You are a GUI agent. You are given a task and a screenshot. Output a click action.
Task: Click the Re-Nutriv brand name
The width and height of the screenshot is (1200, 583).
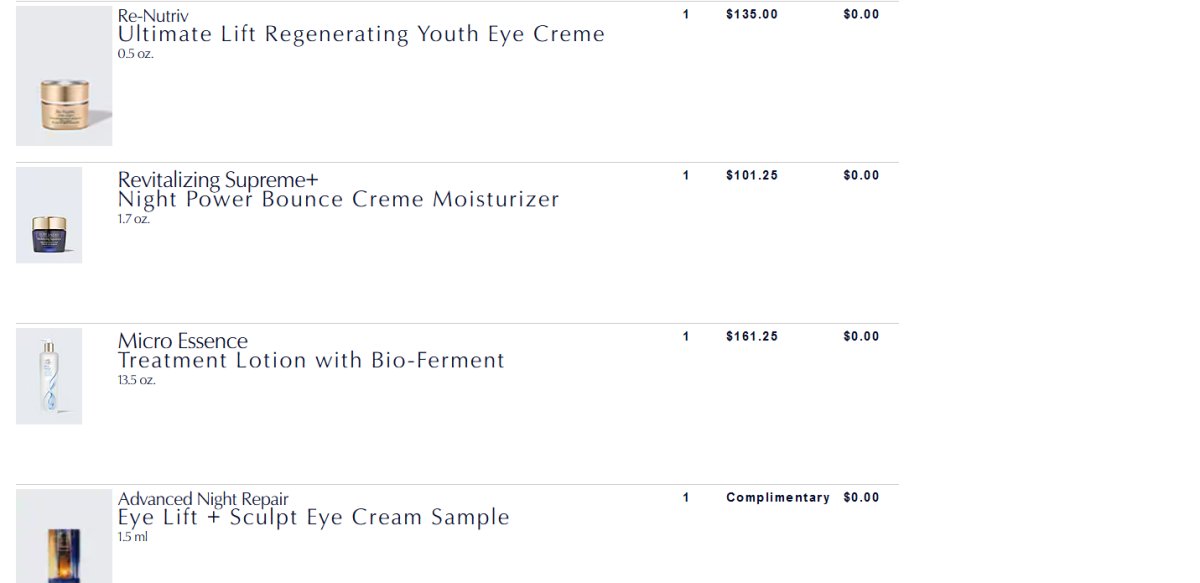pyautogui.click(x=153, y=16)
